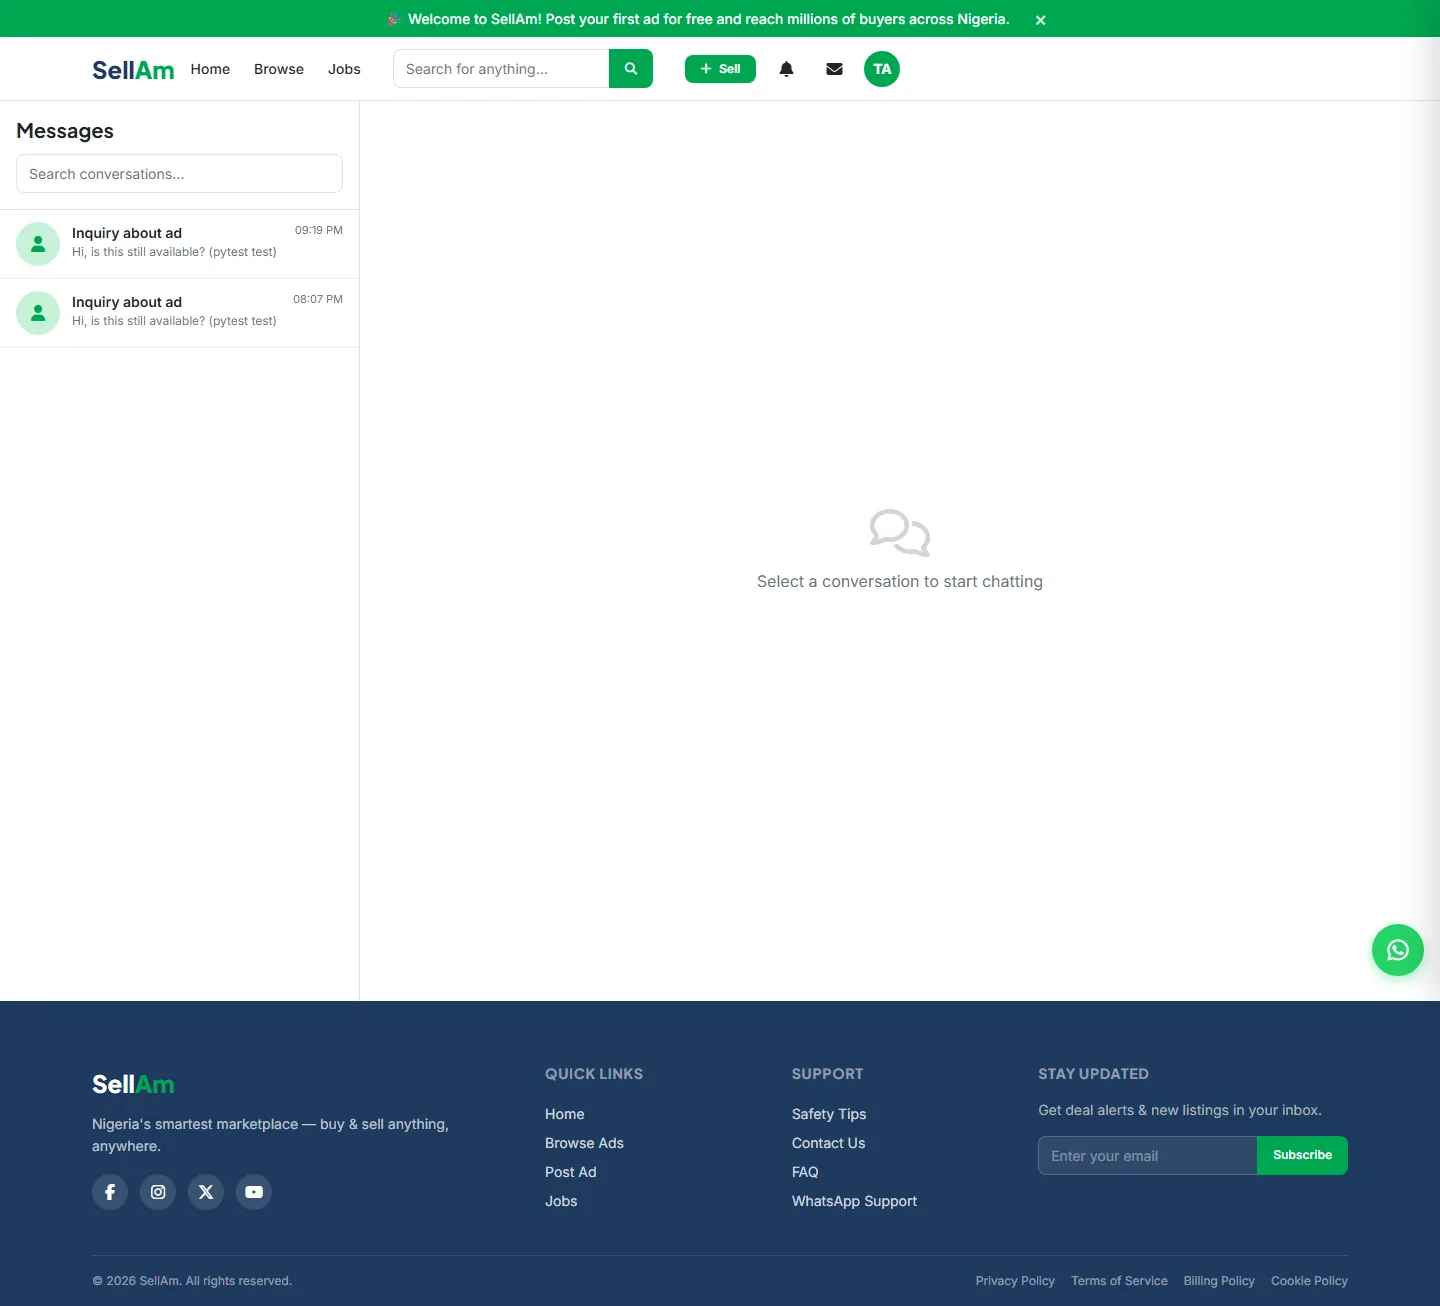
Task: Visit the YouTube channel from the footer
Action: tap(254, 1192)
